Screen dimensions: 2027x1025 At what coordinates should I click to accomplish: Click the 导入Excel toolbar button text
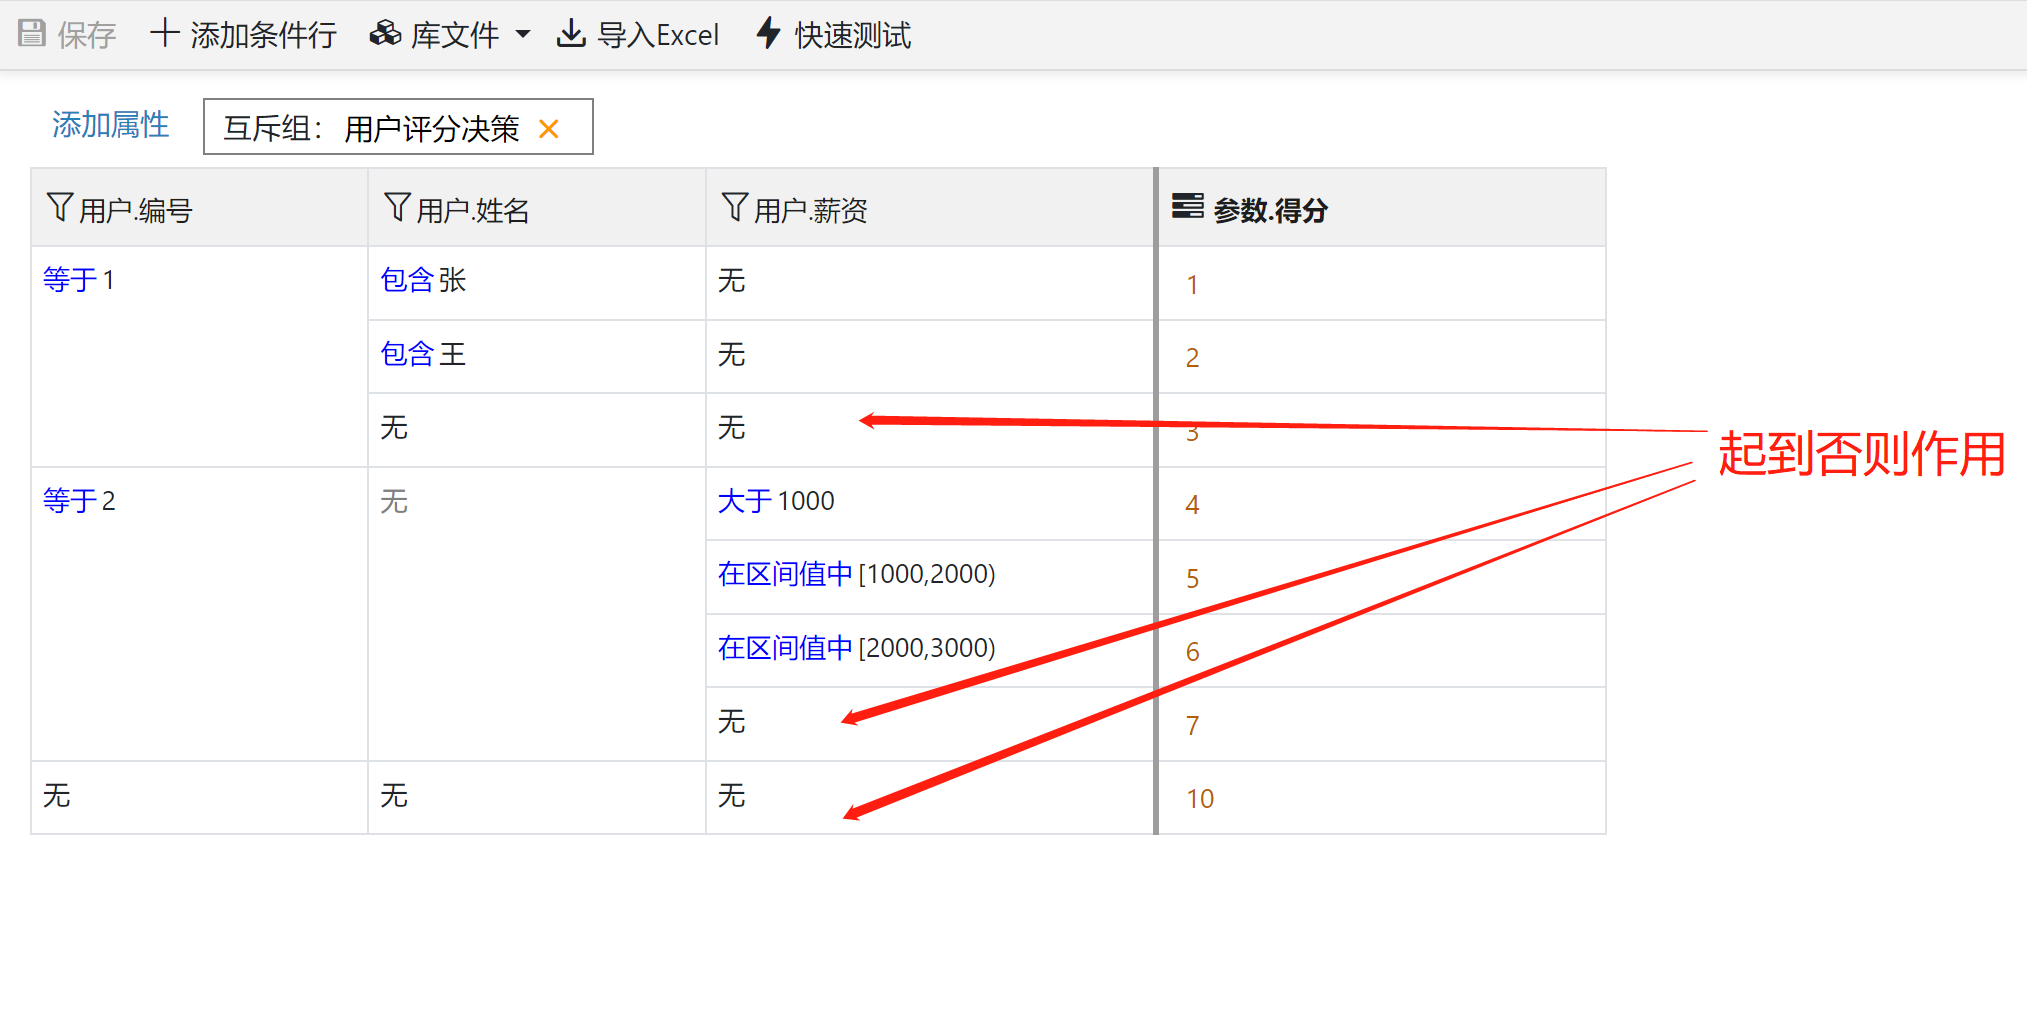coord(657,36)
